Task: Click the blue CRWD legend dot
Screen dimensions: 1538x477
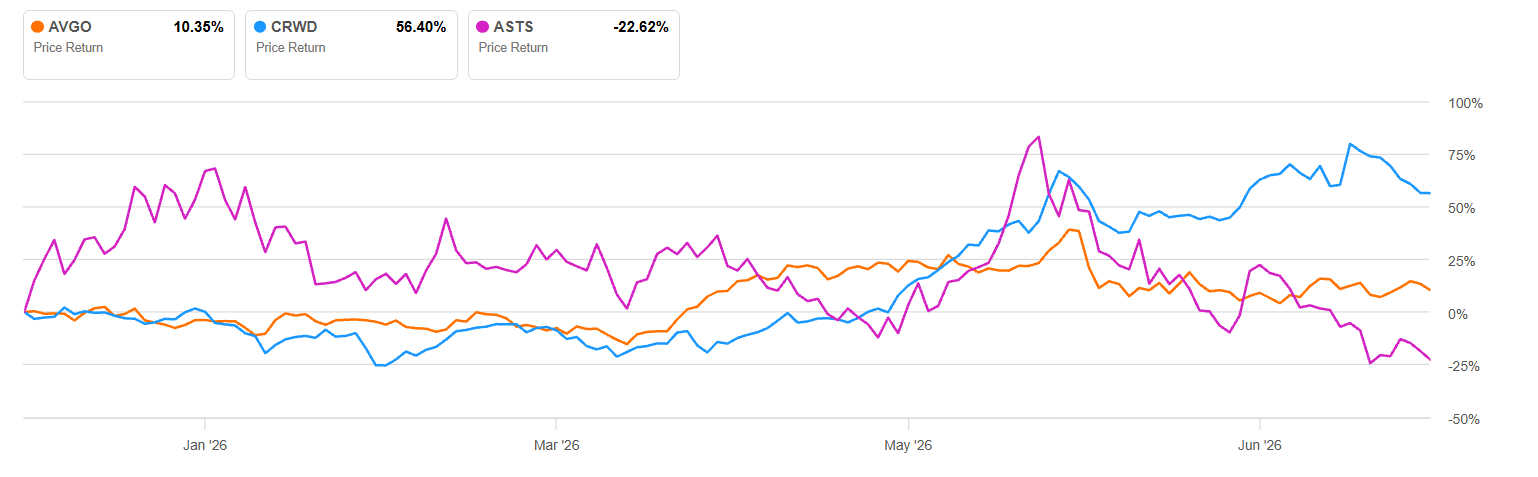Action: 260,28
